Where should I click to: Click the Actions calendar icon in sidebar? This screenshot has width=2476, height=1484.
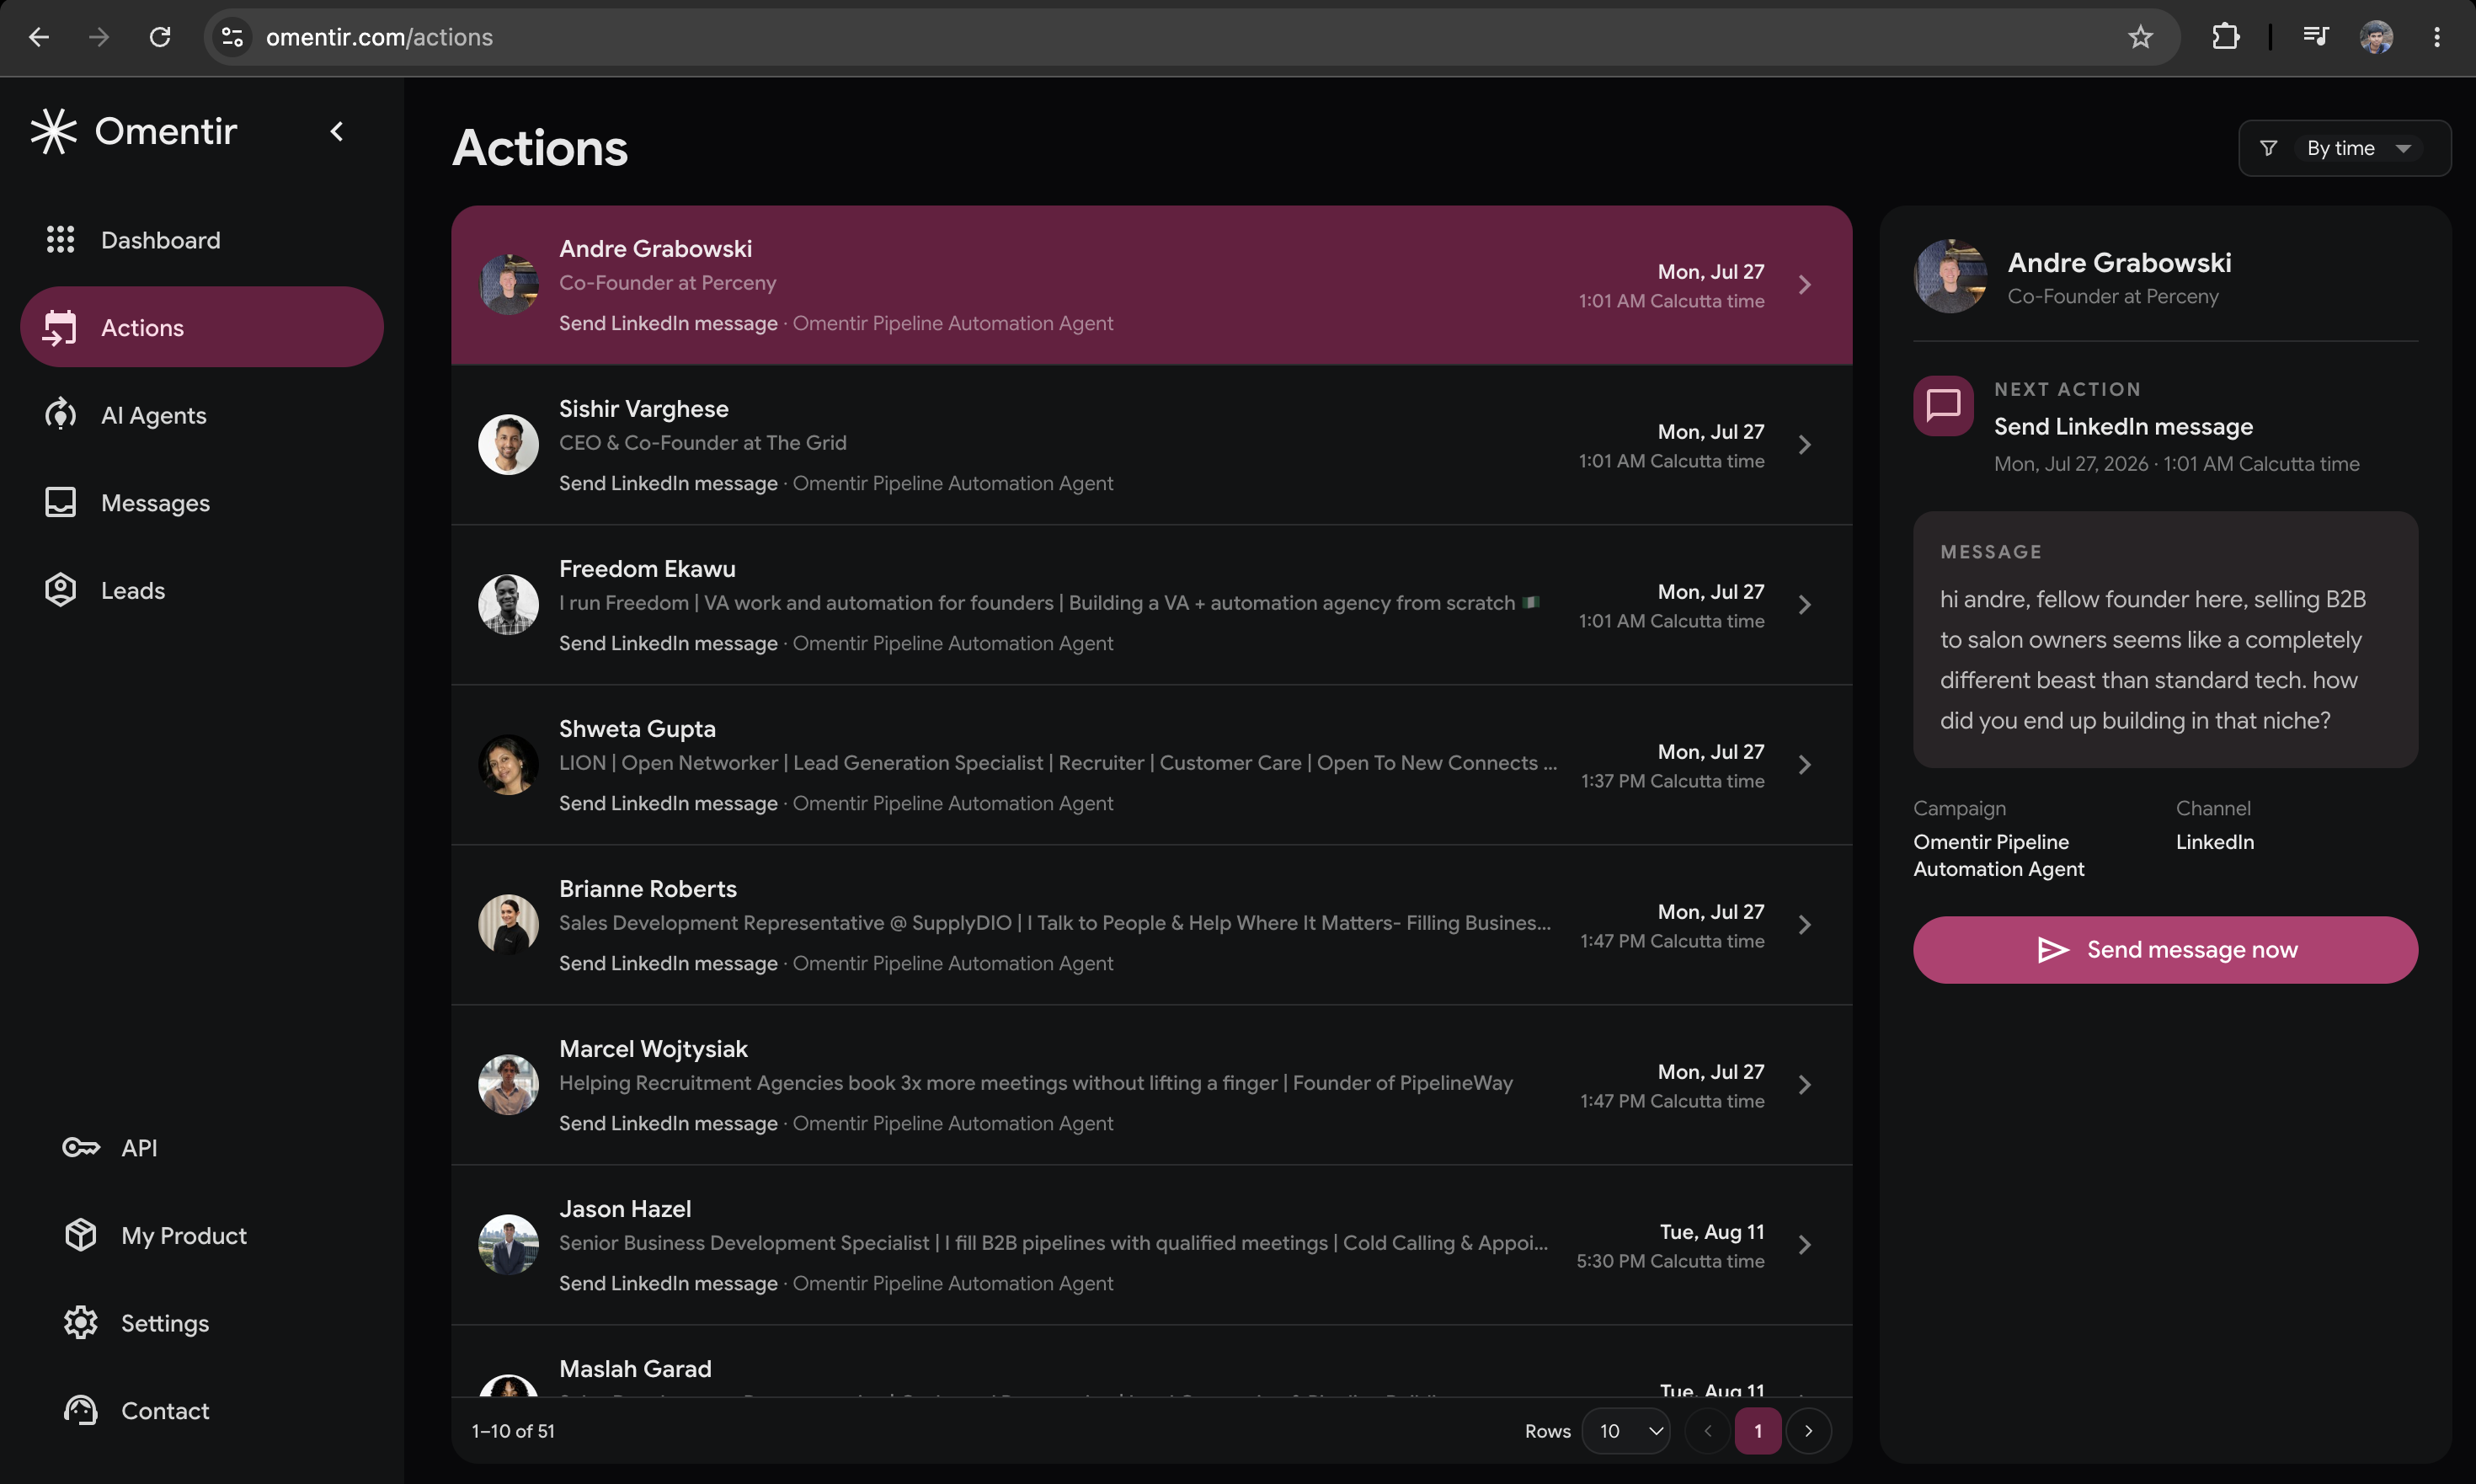60,327
